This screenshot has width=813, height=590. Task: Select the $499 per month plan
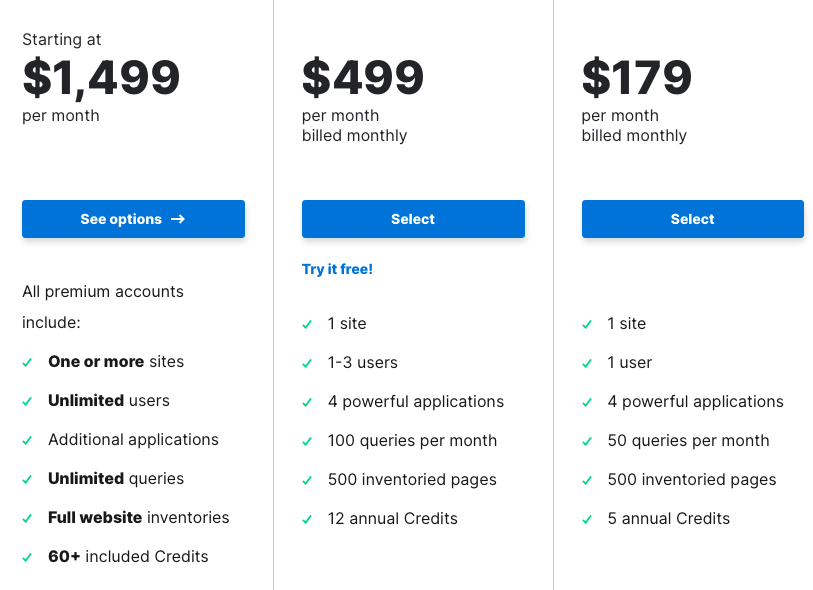413,219
